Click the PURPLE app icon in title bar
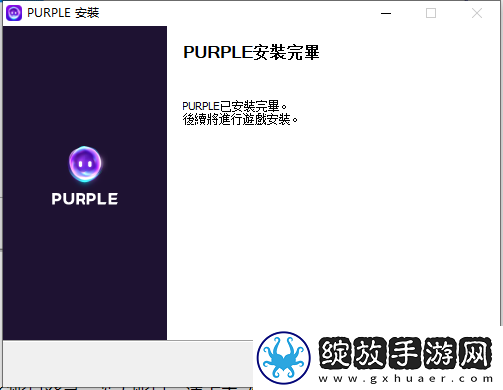 click(14, 13)
